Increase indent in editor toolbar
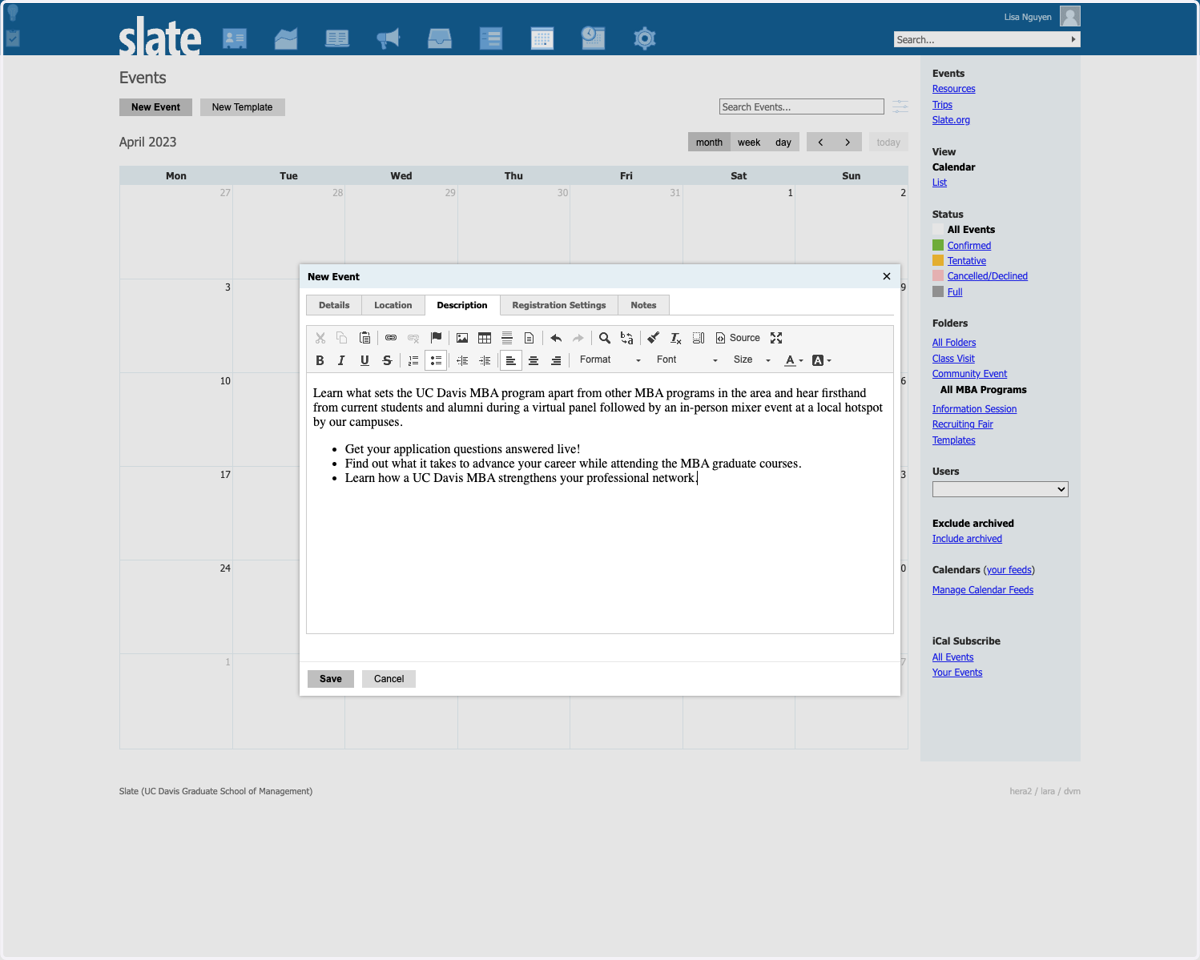This screenshot has height=960, width=1200. click(x=485, y=360)
